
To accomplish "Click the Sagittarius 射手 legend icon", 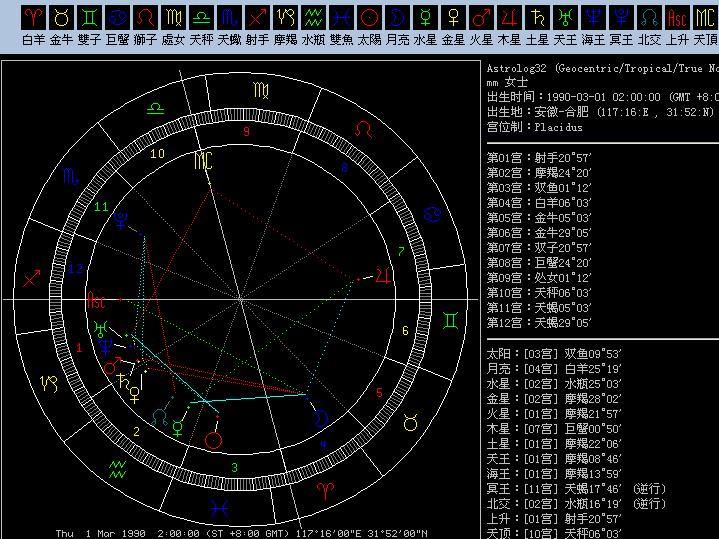I will point(257,17).
